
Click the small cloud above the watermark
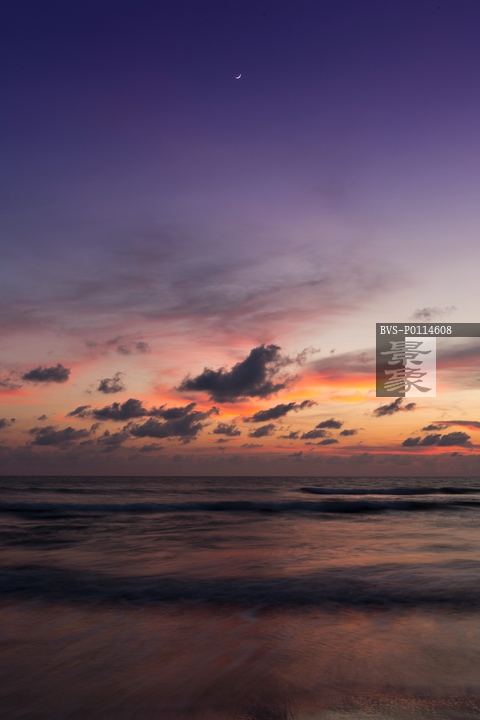click(x=432, y=313)
